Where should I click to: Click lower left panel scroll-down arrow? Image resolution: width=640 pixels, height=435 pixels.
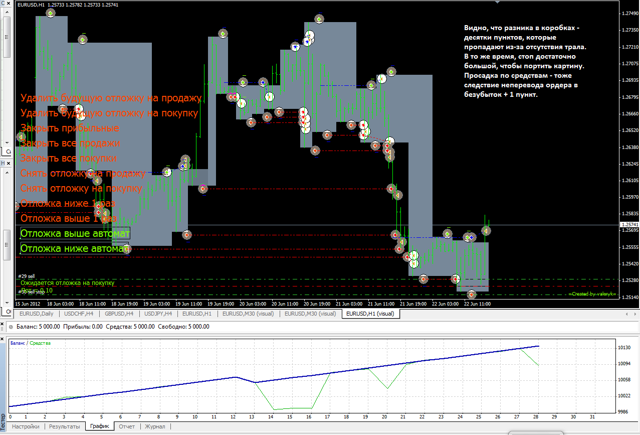[x=7, y=302]
